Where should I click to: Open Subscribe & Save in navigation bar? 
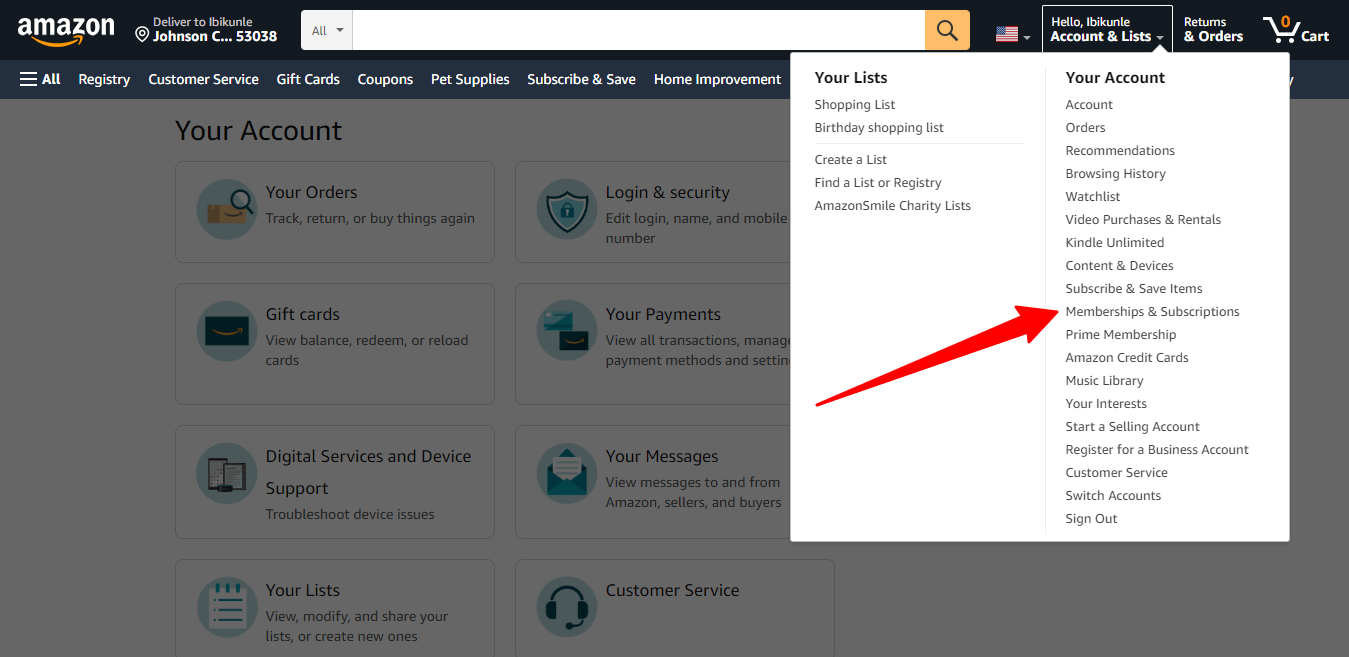tap(581, 79)
